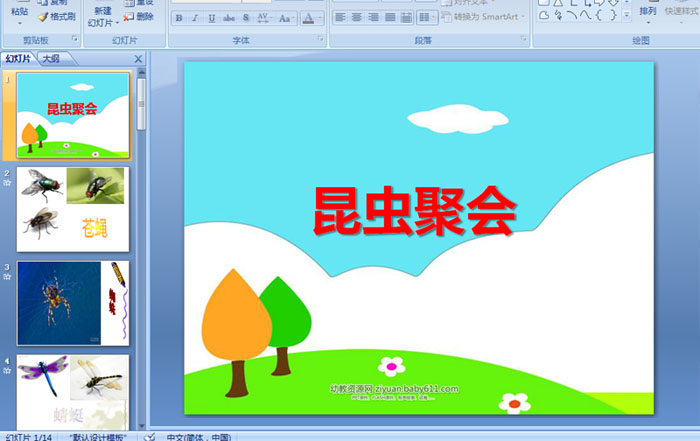Toggle bold text formatting
Viewport: 700px width, 441px height.
(179, 18)
